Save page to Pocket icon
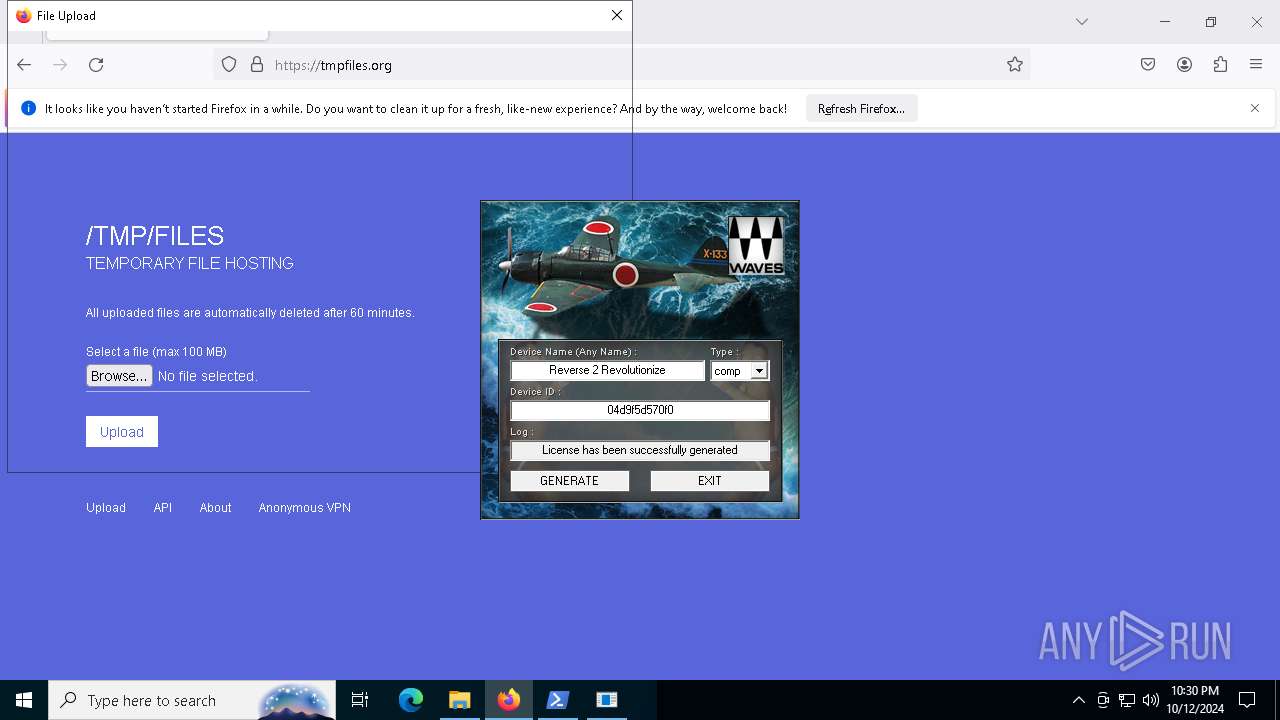 (1148, 65)
